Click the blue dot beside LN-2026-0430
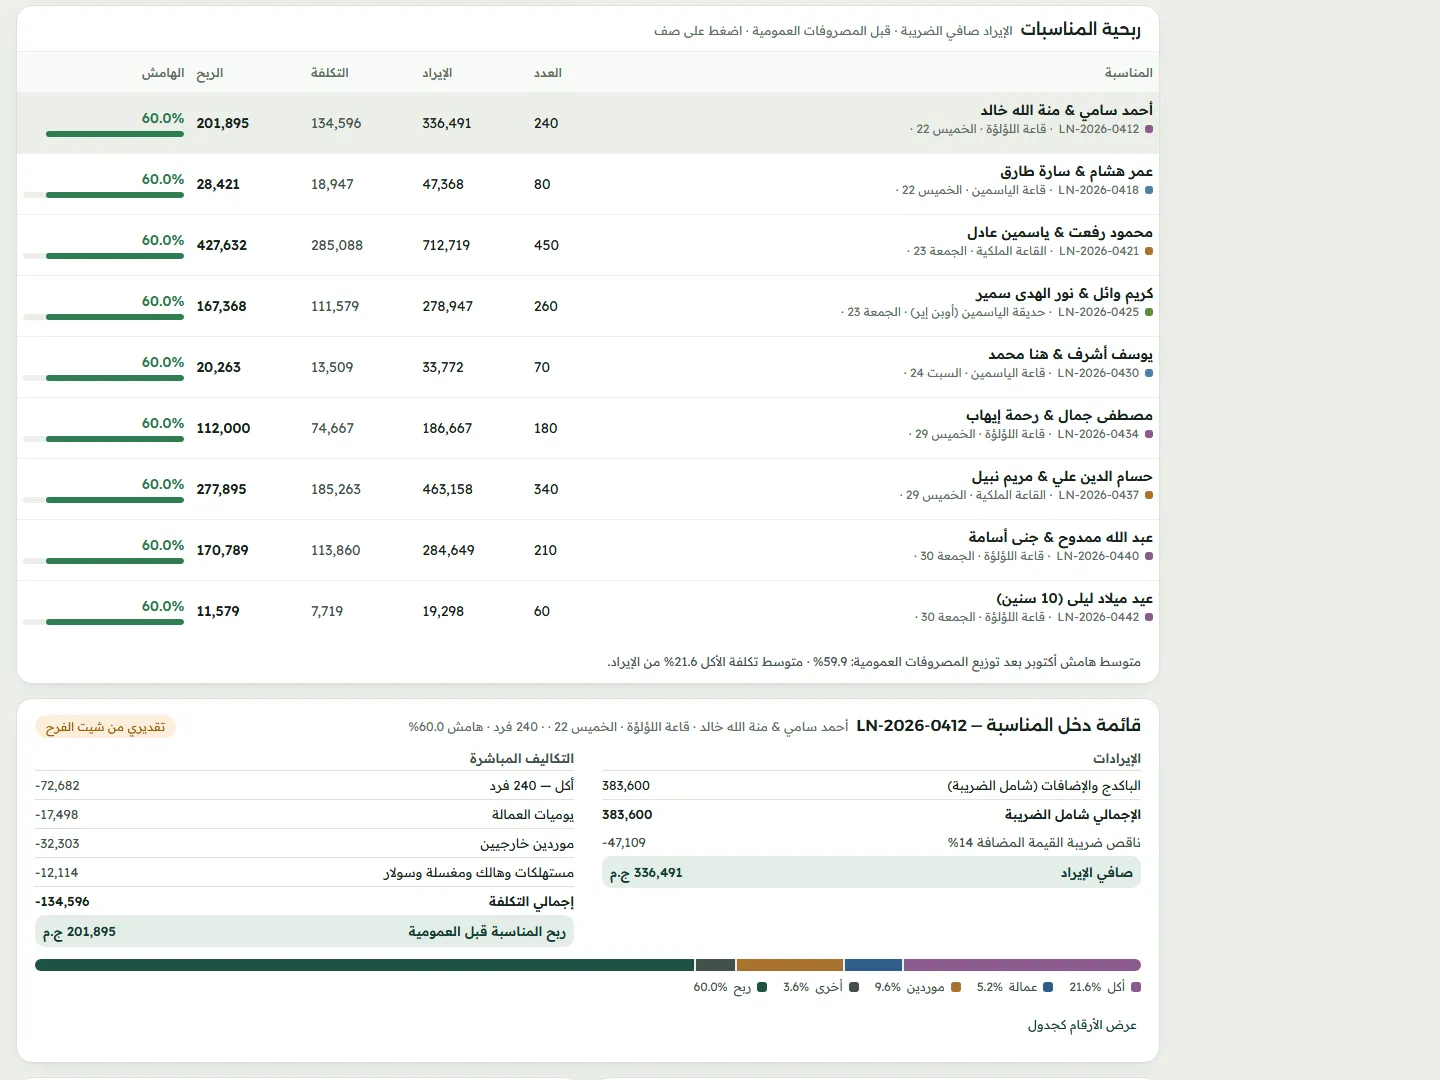This screenshot has width=1440, height=1080. click(x=1149, y=373)
